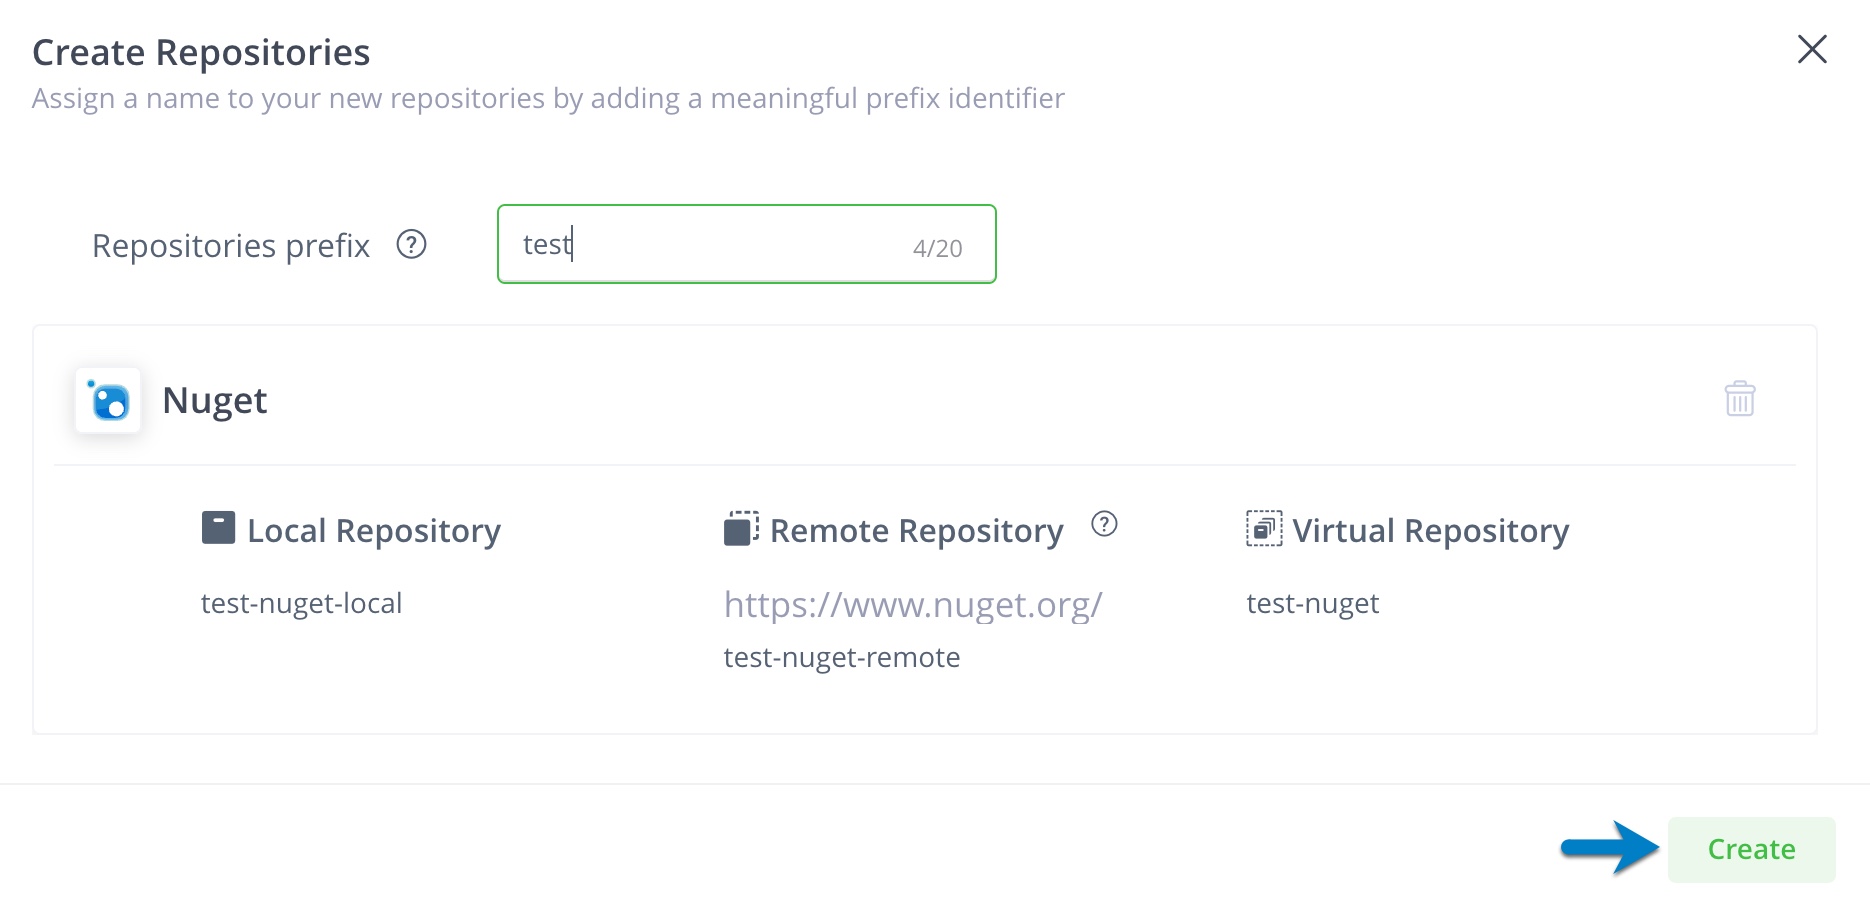Click the Create Repositories dialog title

coord(201,52)
